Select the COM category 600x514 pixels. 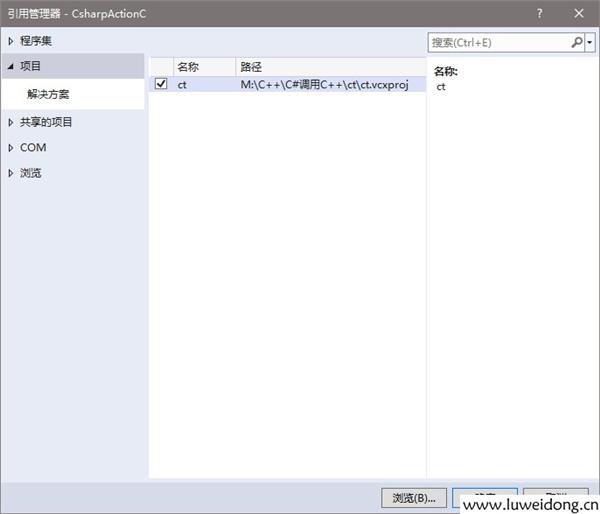coord(33,148)
